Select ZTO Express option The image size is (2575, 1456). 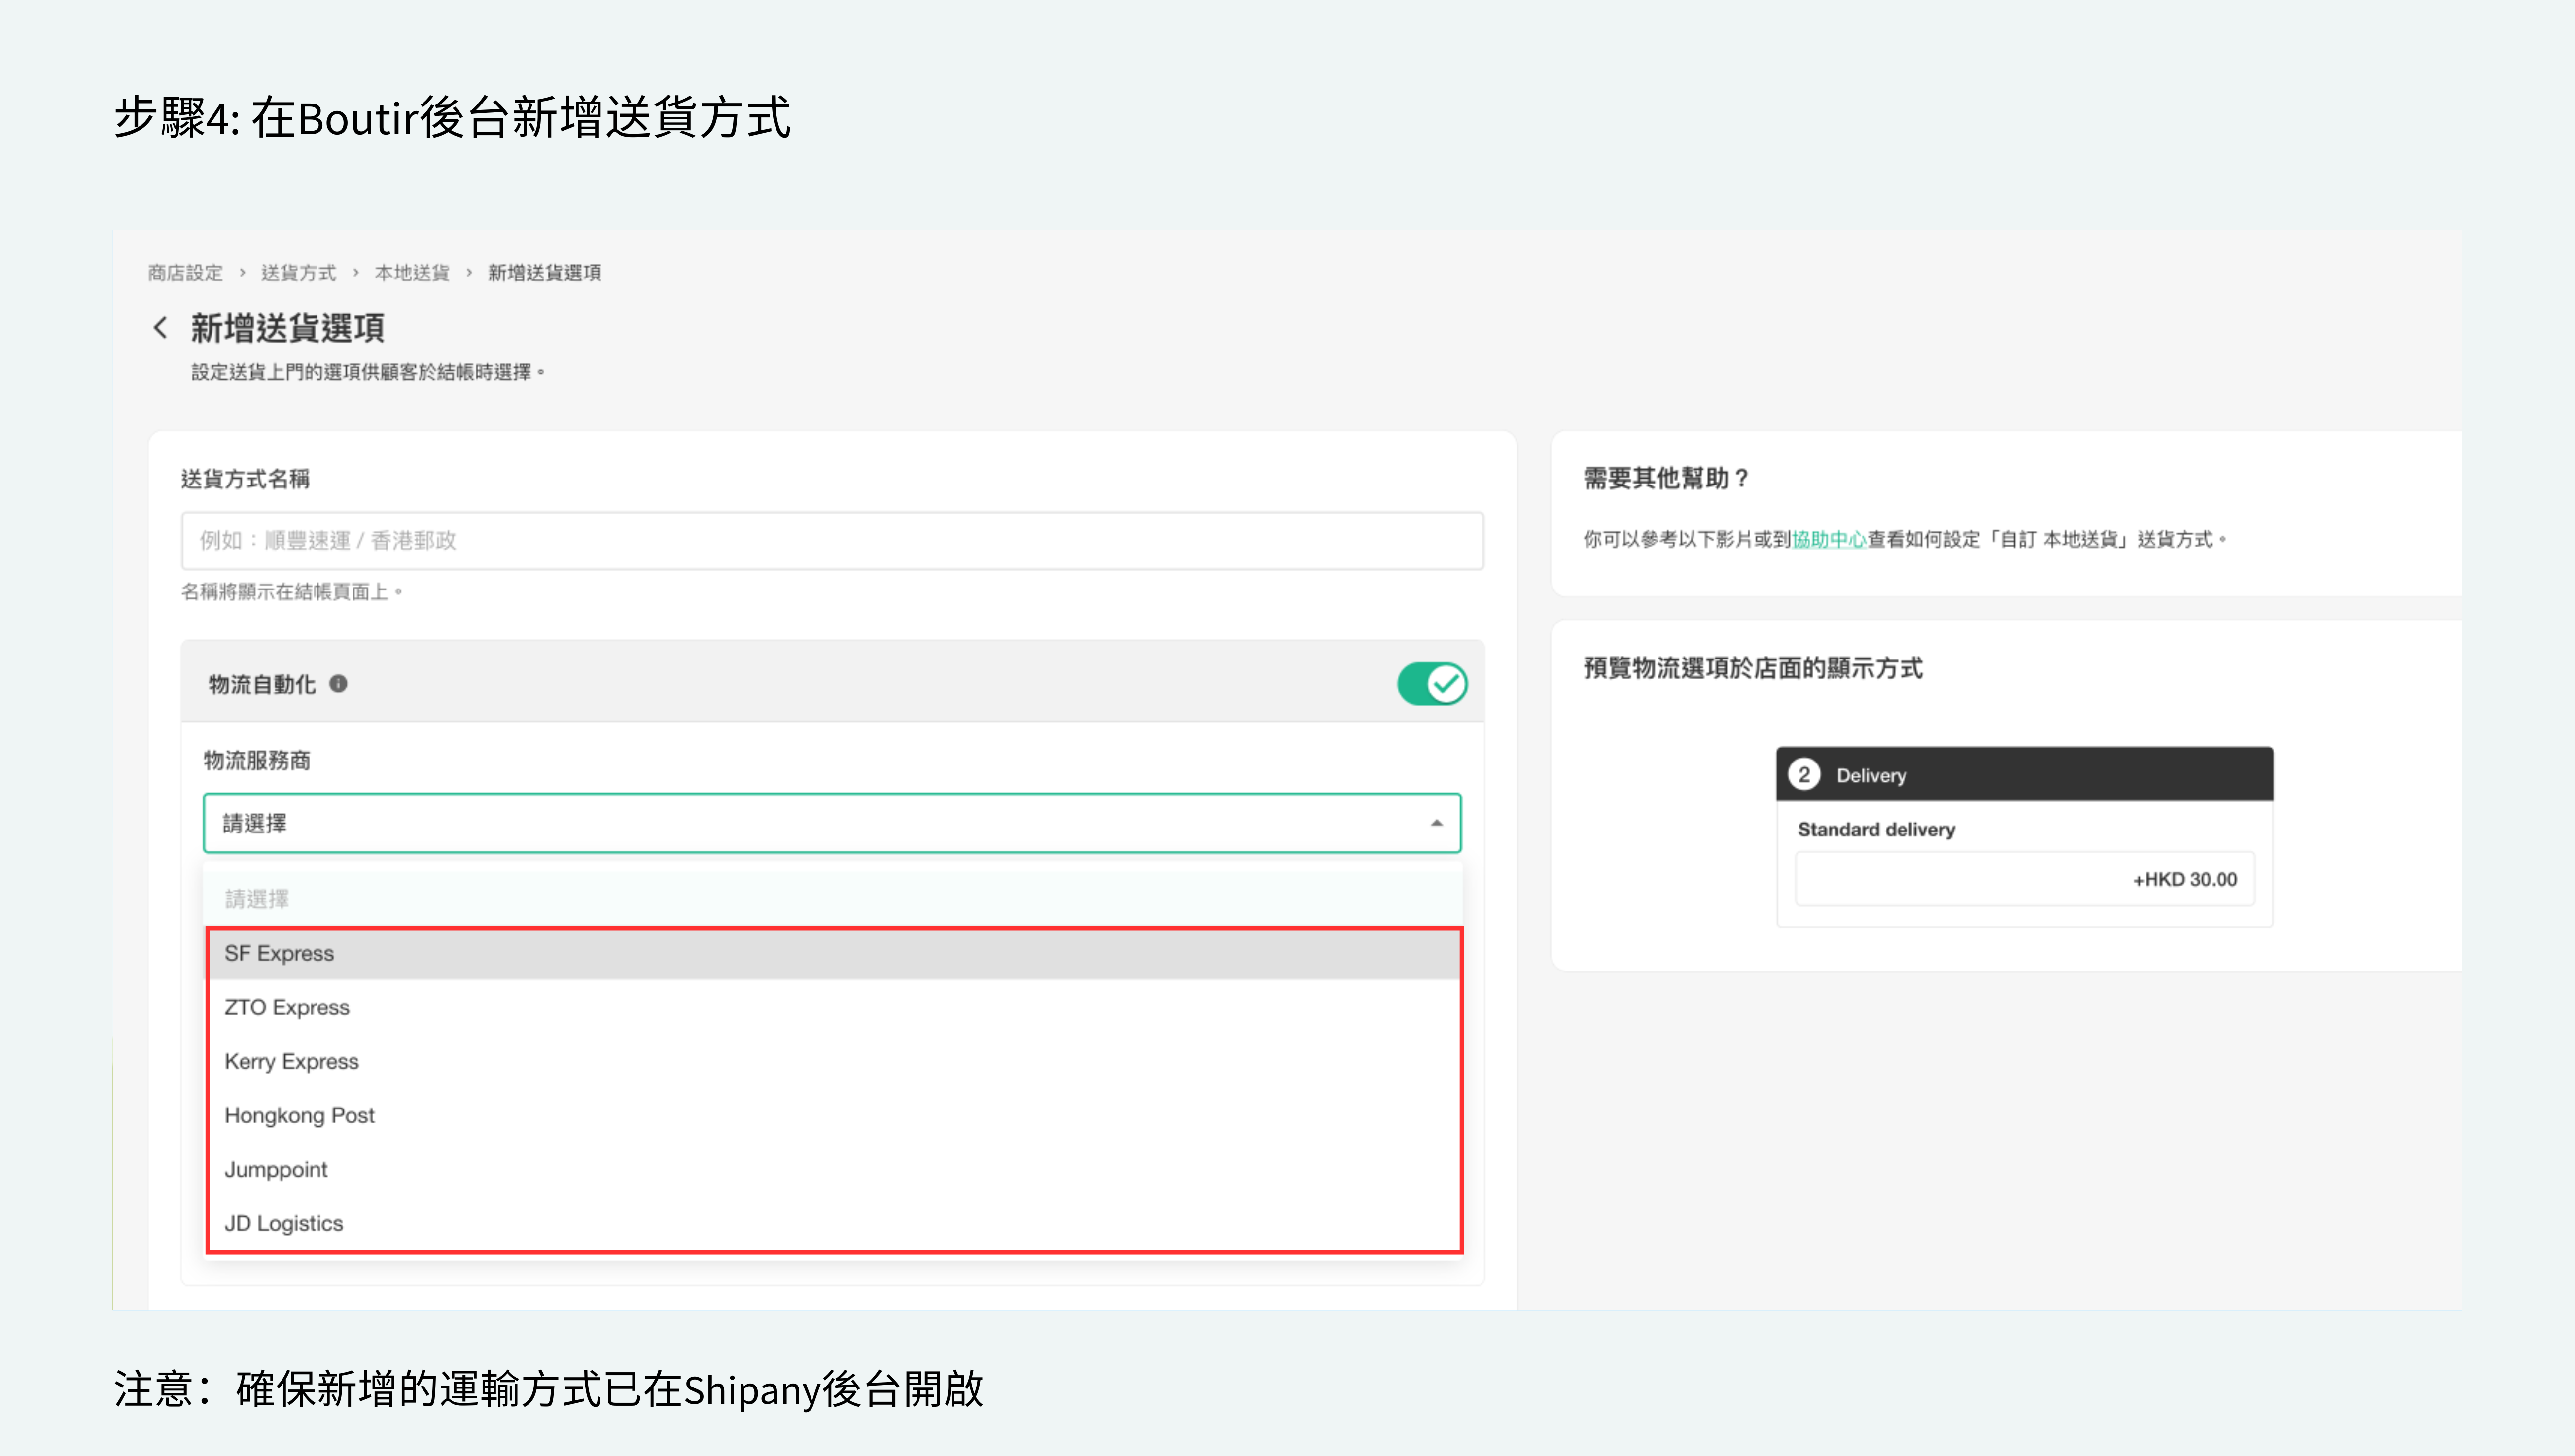[x=287, y=1007]
